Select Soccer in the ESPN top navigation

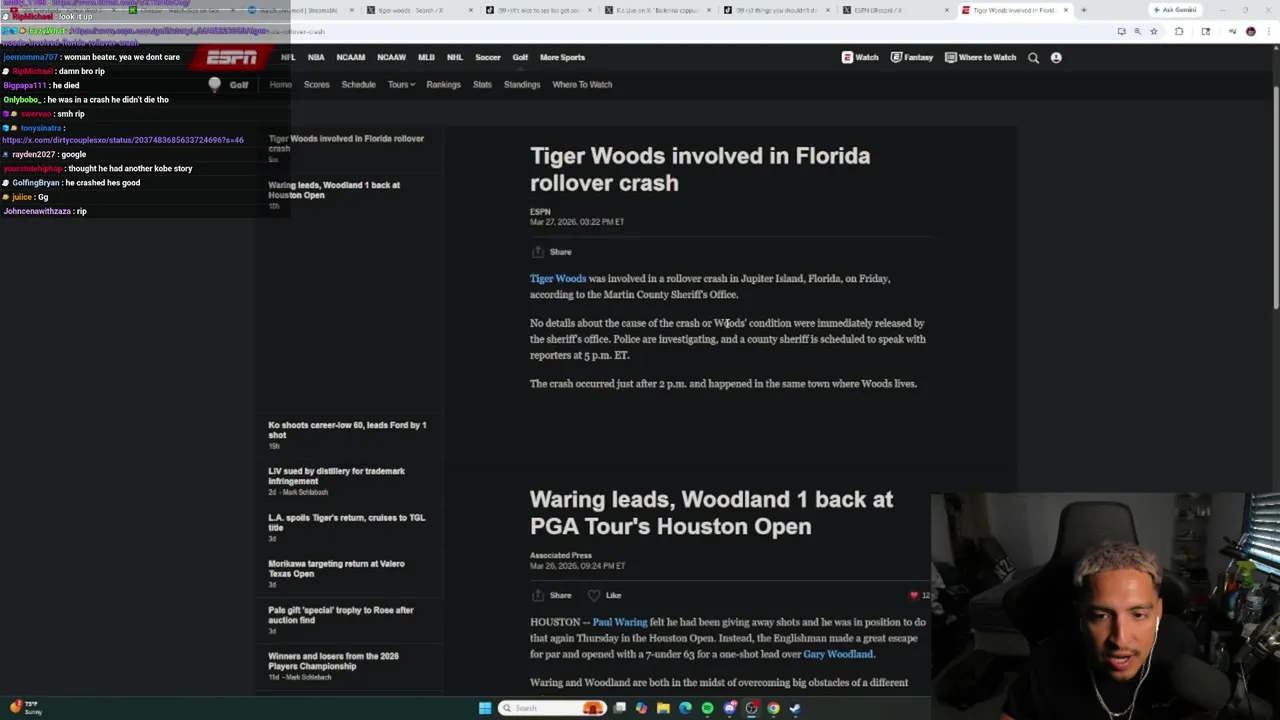tap(487, 57)
